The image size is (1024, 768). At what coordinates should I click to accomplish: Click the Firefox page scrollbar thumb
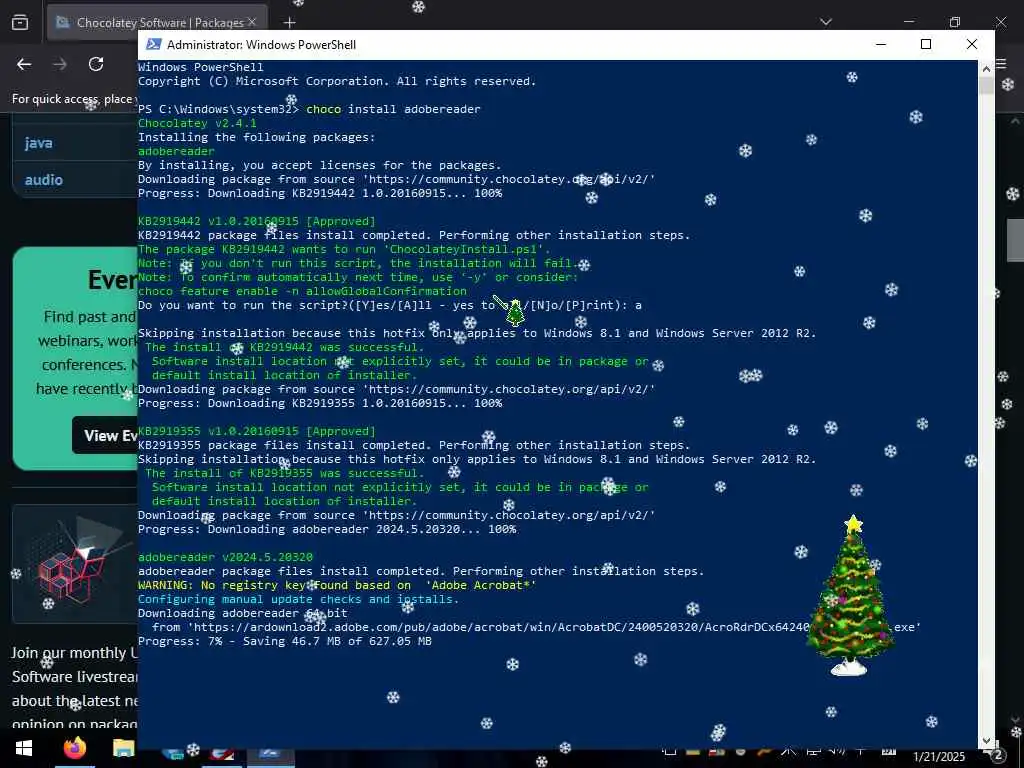point(1015,240)
